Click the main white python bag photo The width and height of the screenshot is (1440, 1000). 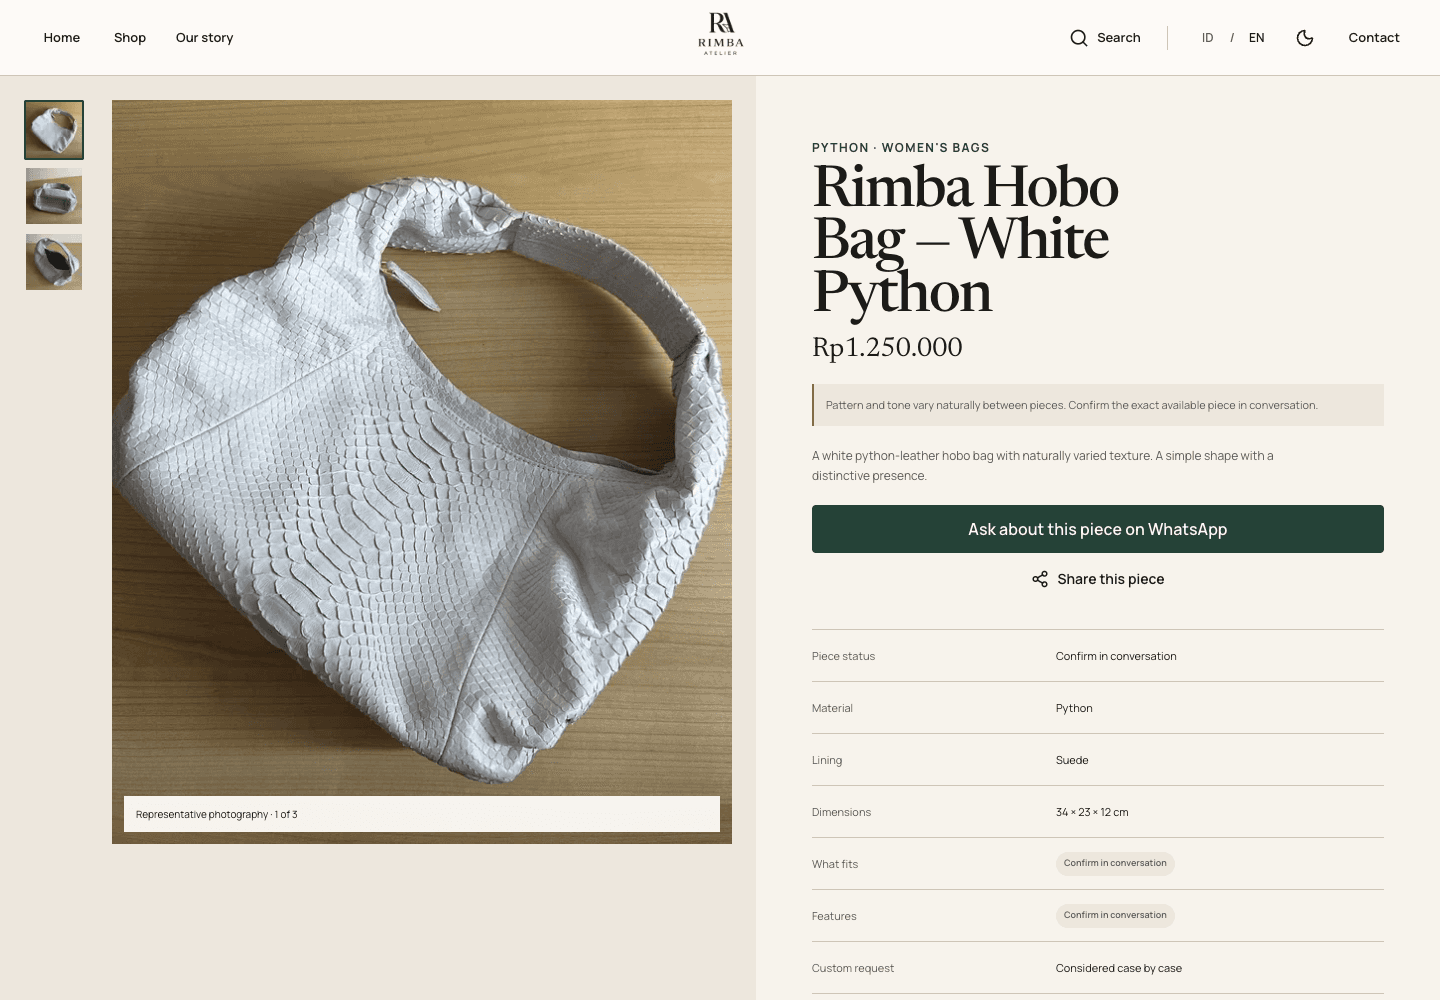pos(422,472)
